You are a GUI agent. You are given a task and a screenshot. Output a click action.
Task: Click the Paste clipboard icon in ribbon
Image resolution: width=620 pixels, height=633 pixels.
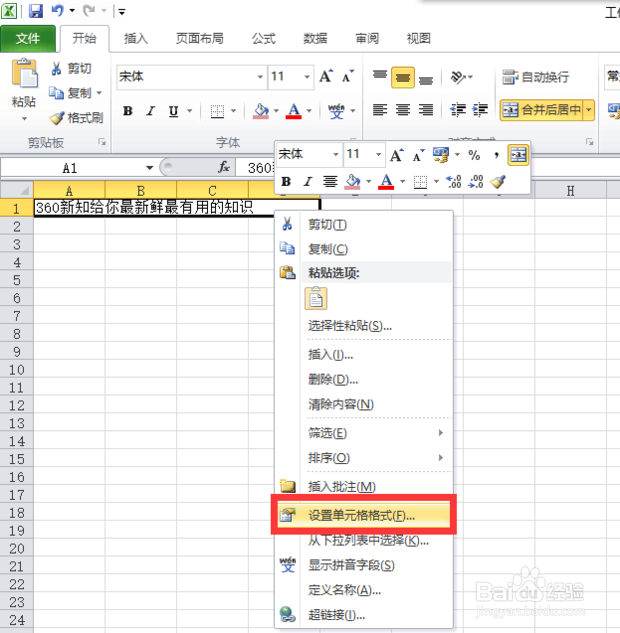tap(24, 73)
